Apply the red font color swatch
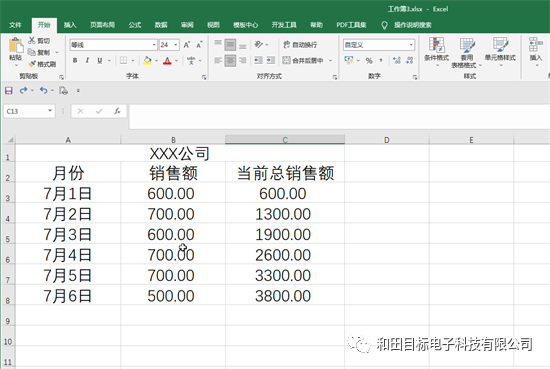This screenshot has width=550, height=369. point(167,61)
